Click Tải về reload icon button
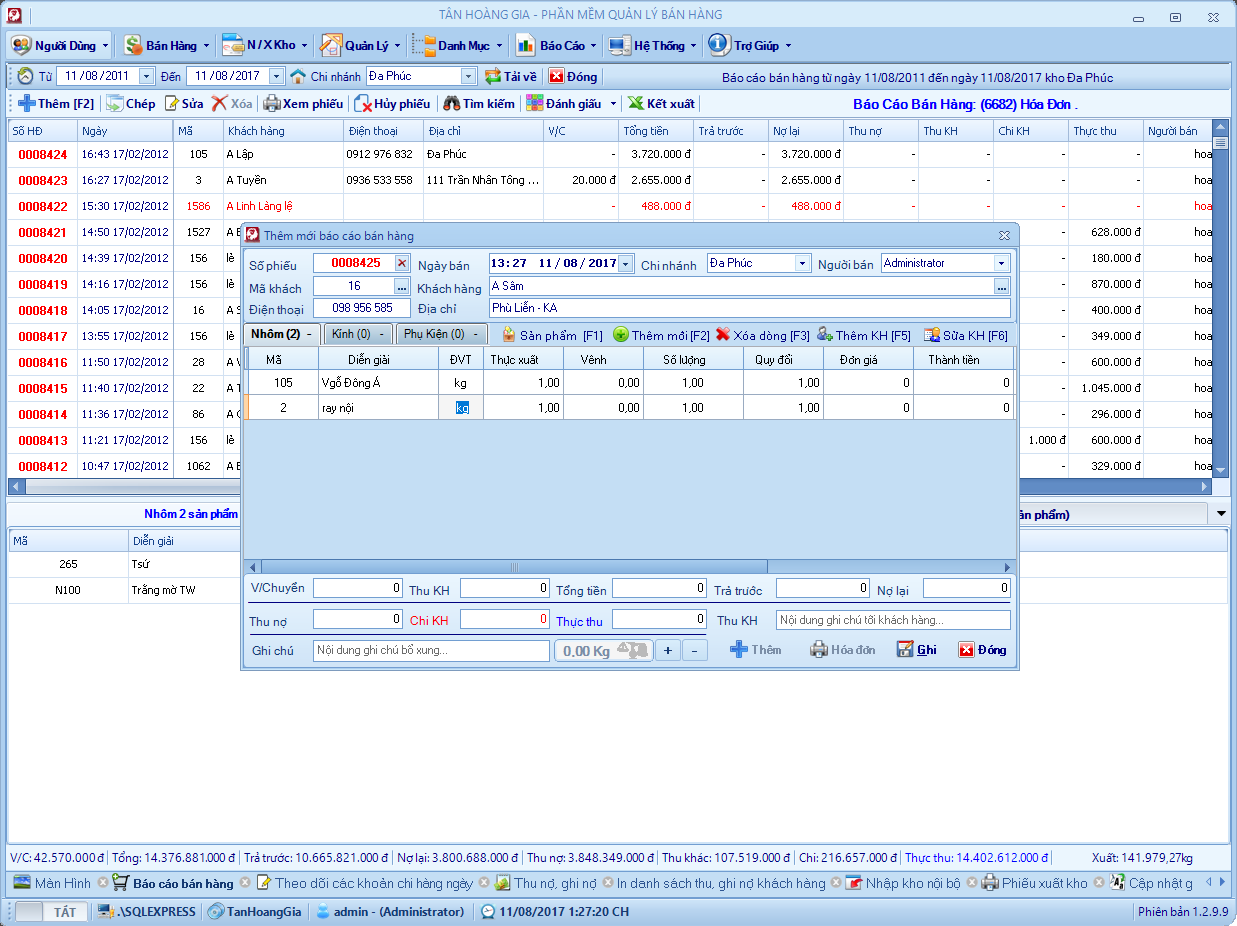 pos(493,76)
